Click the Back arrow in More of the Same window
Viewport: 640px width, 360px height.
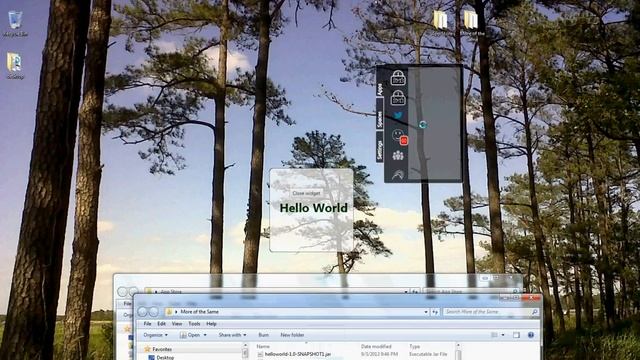click(142, 312)
